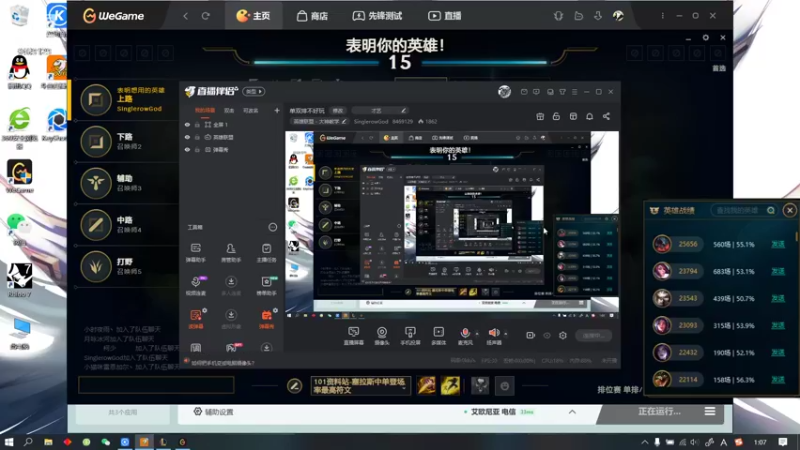Collapse the 工具箱 panel circle button
Viewport: 800px width, 450px height.
coord(272,227)
